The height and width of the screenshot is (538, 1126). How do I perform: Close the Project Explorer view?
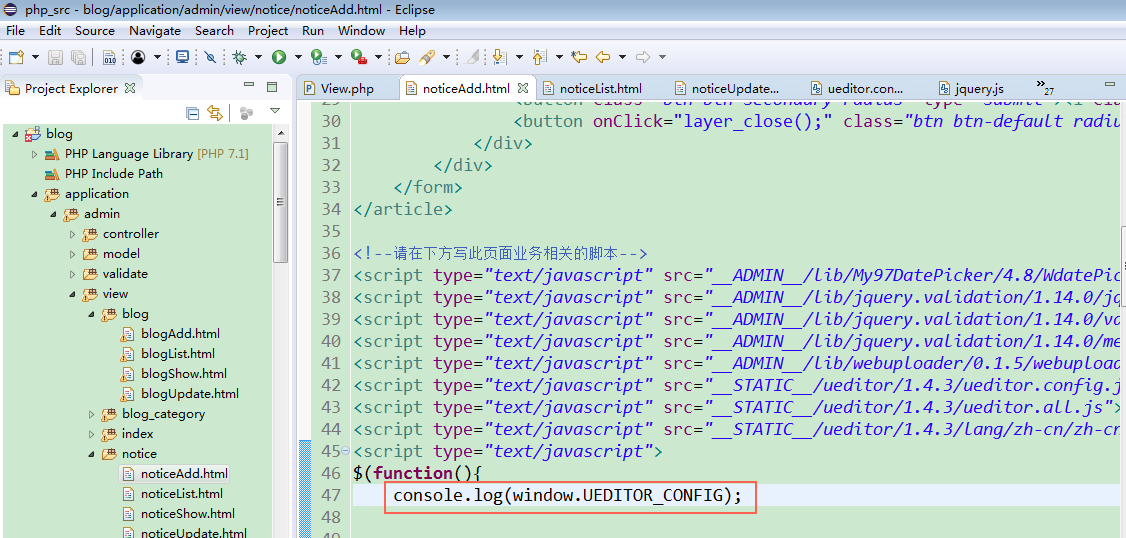[x=130, y=88]
